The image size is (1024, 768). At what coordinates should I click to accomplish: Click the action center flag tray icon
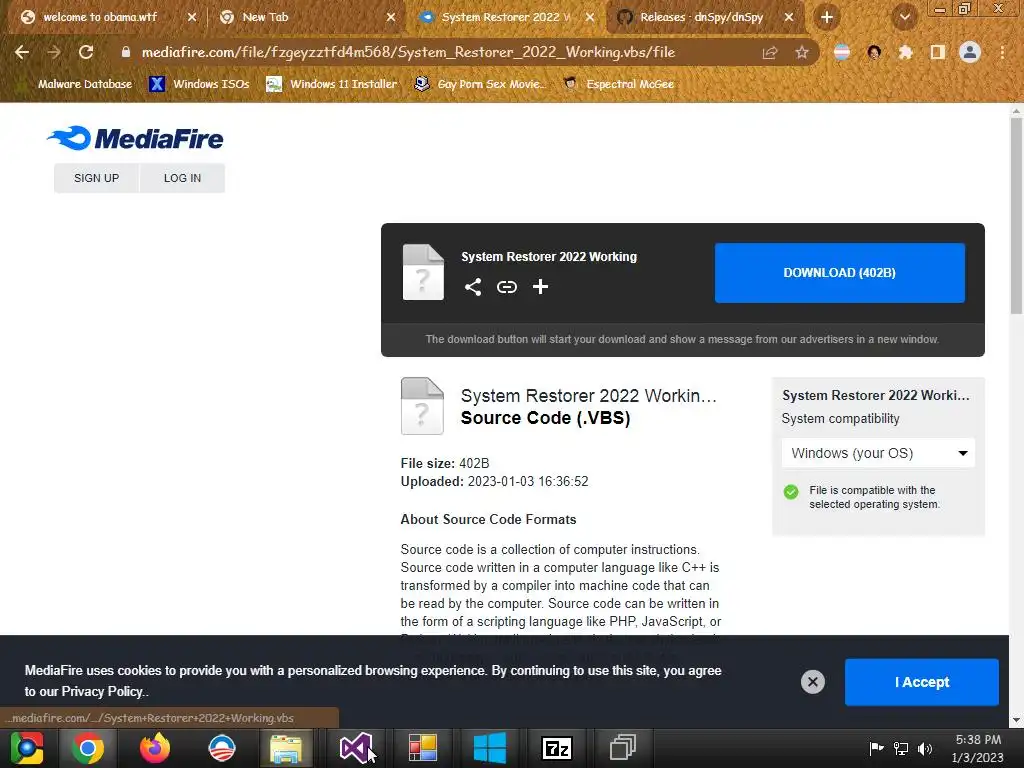tap(876, 748)
